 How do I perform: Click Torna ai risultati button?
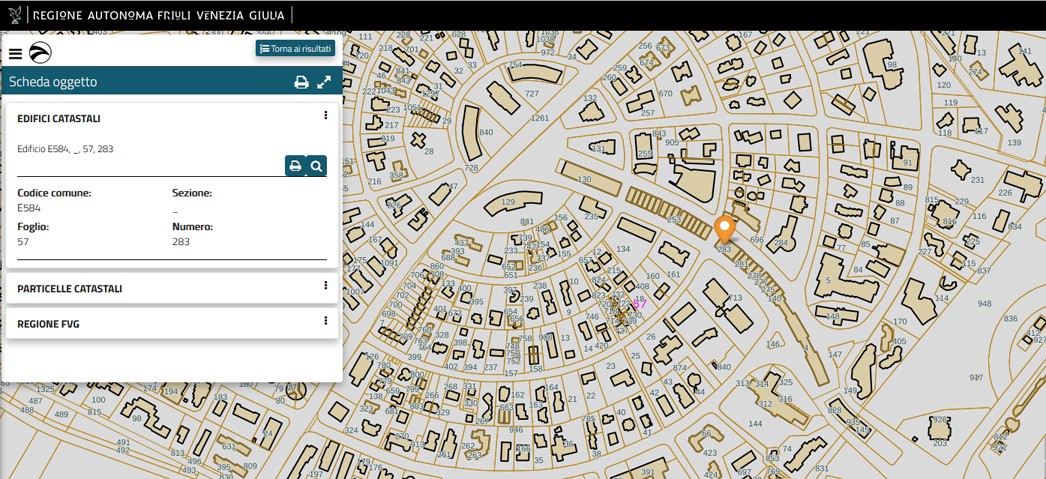295,48
